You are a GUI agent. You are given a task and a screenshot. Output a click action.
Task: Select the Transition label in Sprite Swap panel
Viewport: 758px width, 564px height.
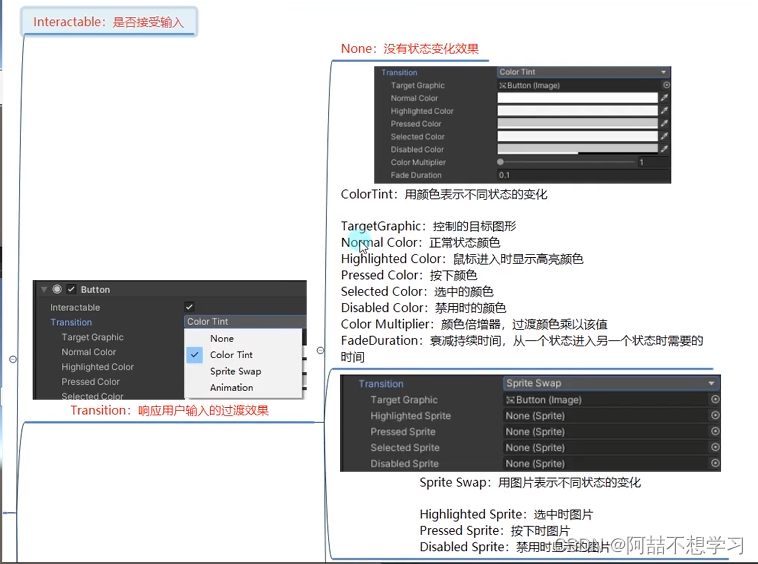coord(381,384)
